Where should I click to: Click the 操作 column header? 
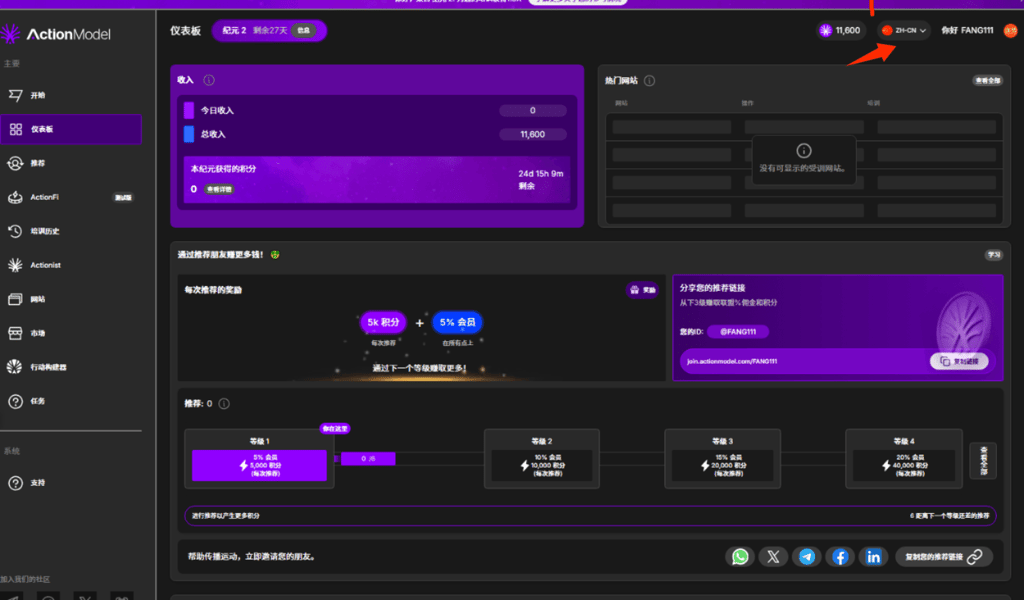[747, 103]
